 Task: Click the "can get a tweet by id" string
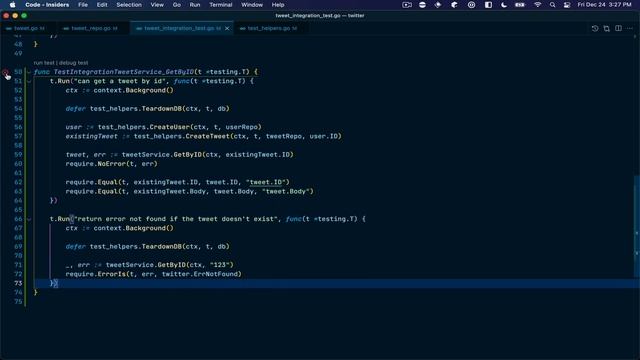(x=120, y=81)
